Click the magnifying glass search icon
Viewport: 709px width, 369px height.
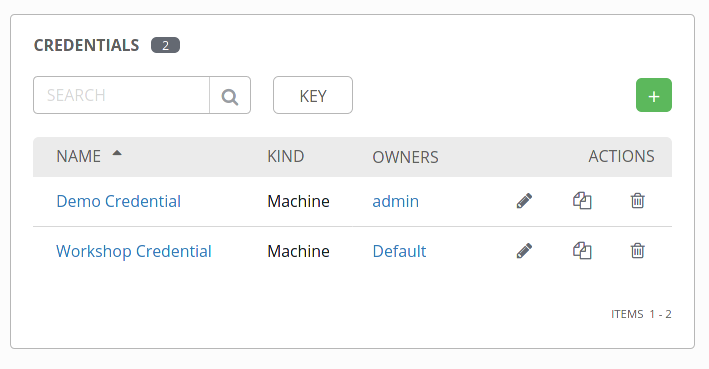pos(230,95)
